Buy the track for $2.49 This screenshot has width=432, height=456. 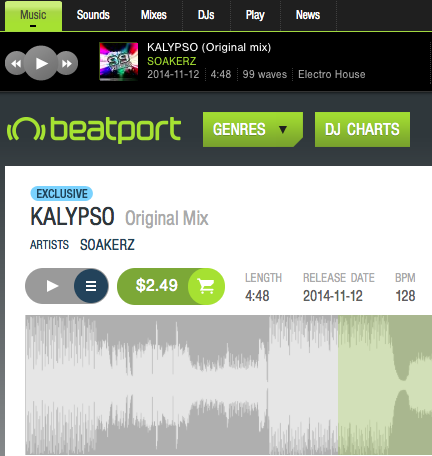point(156,286)
